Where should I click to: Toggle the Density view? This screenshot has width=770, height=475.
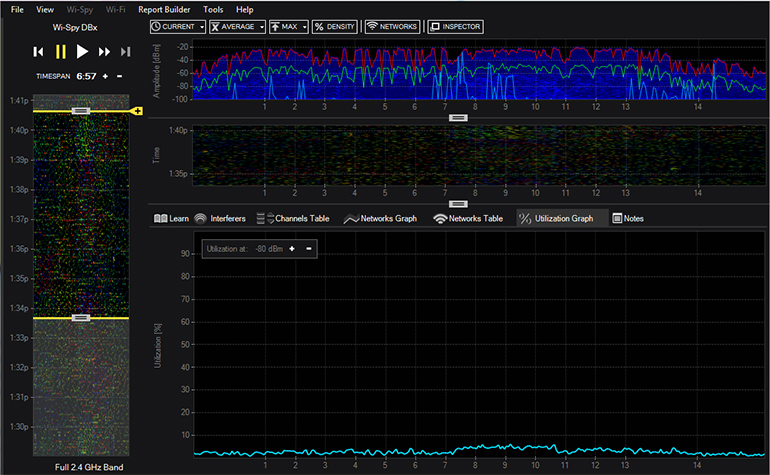pos(334,27)
